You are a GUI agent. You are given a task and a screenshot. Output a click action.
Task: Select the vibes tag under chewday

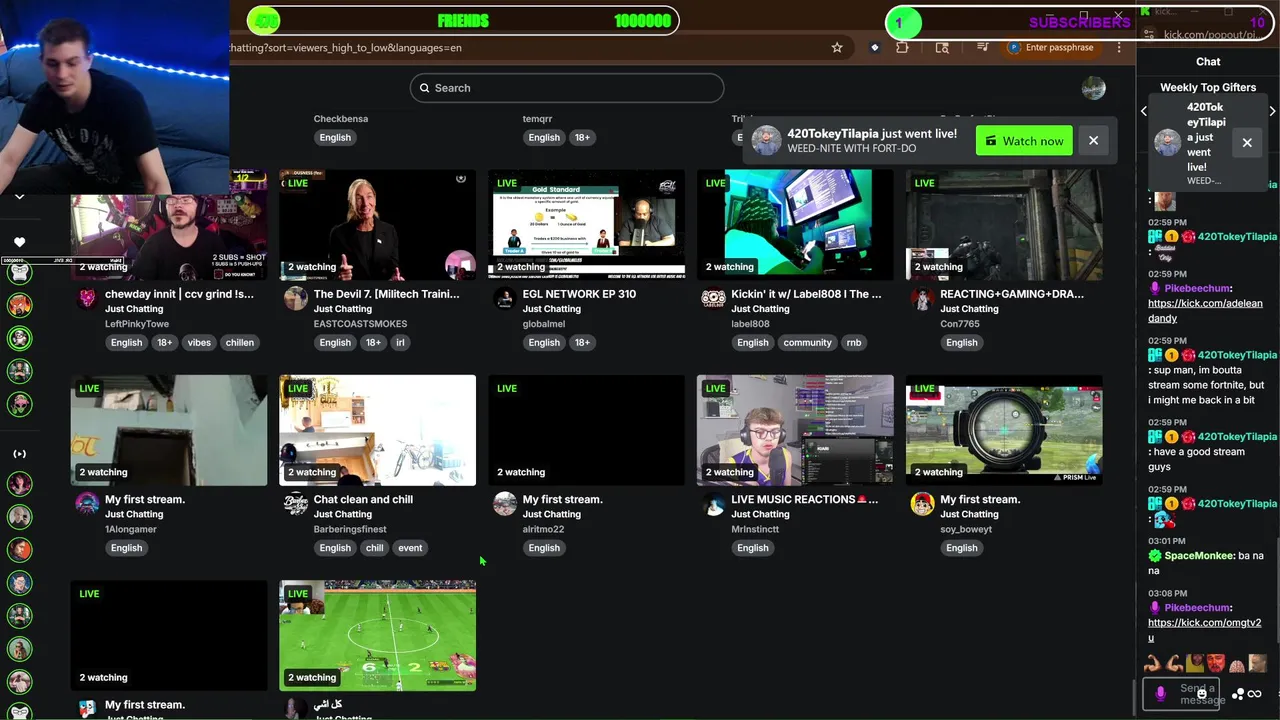[x=199, y=343]
